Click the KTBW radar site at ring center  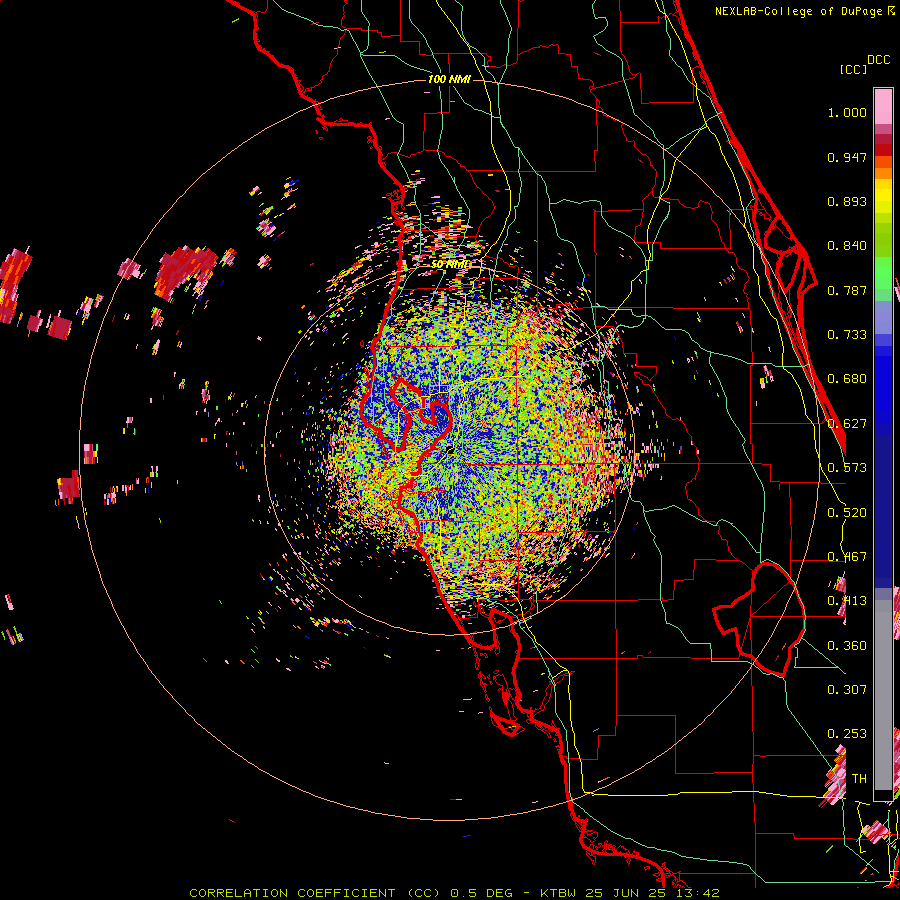tap(451, 451)
